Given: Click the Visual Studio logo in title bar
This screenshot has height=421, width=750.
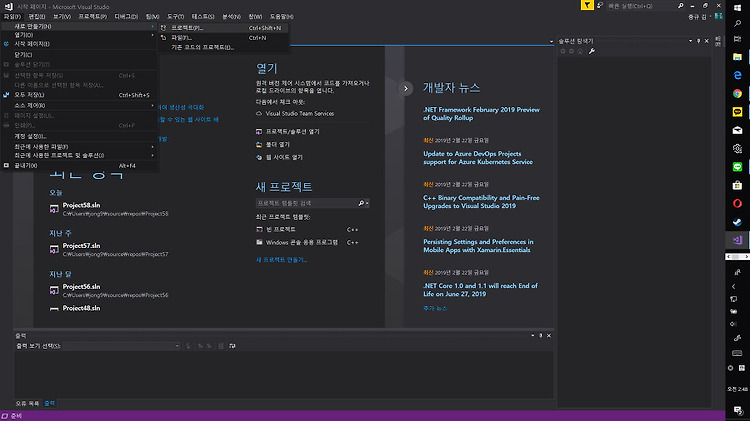Looking at the screenshot, I should pos(8,6).
